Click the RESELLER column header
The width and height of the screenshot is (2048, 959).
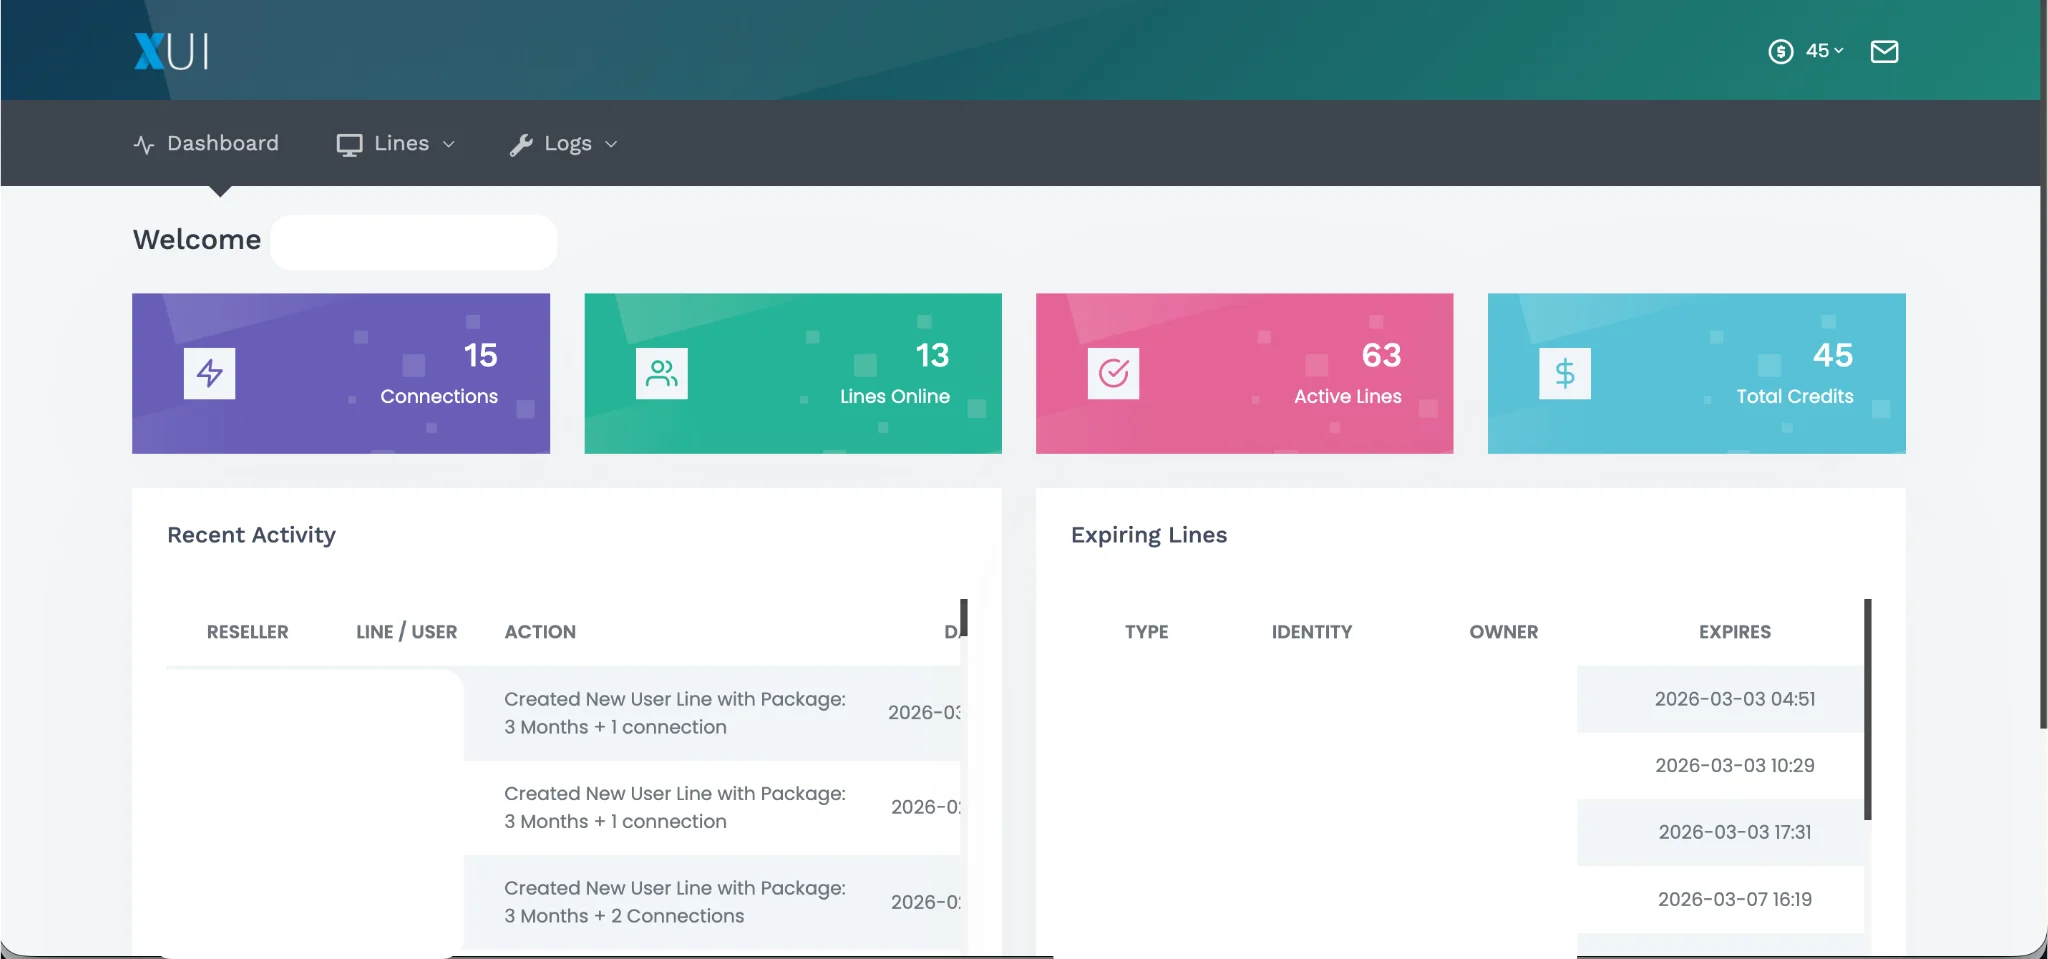coord(247,632)
